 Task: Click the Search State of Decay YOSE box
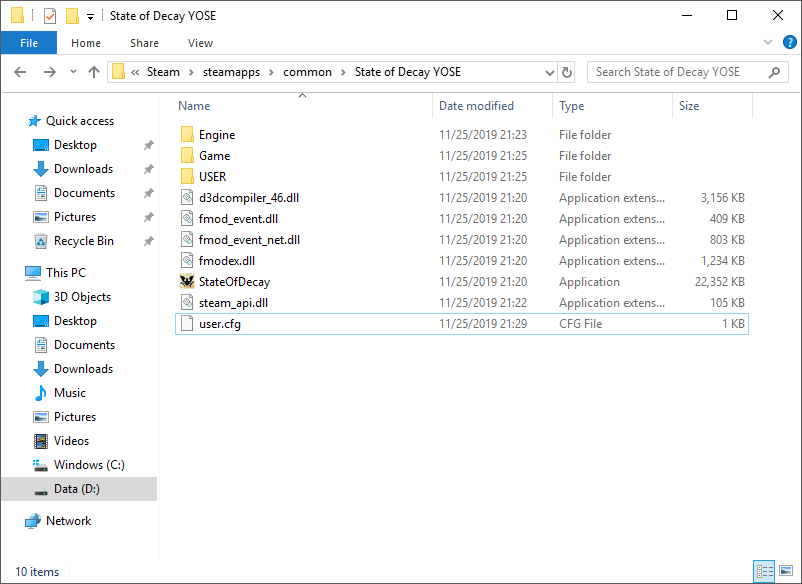(680, 72)
